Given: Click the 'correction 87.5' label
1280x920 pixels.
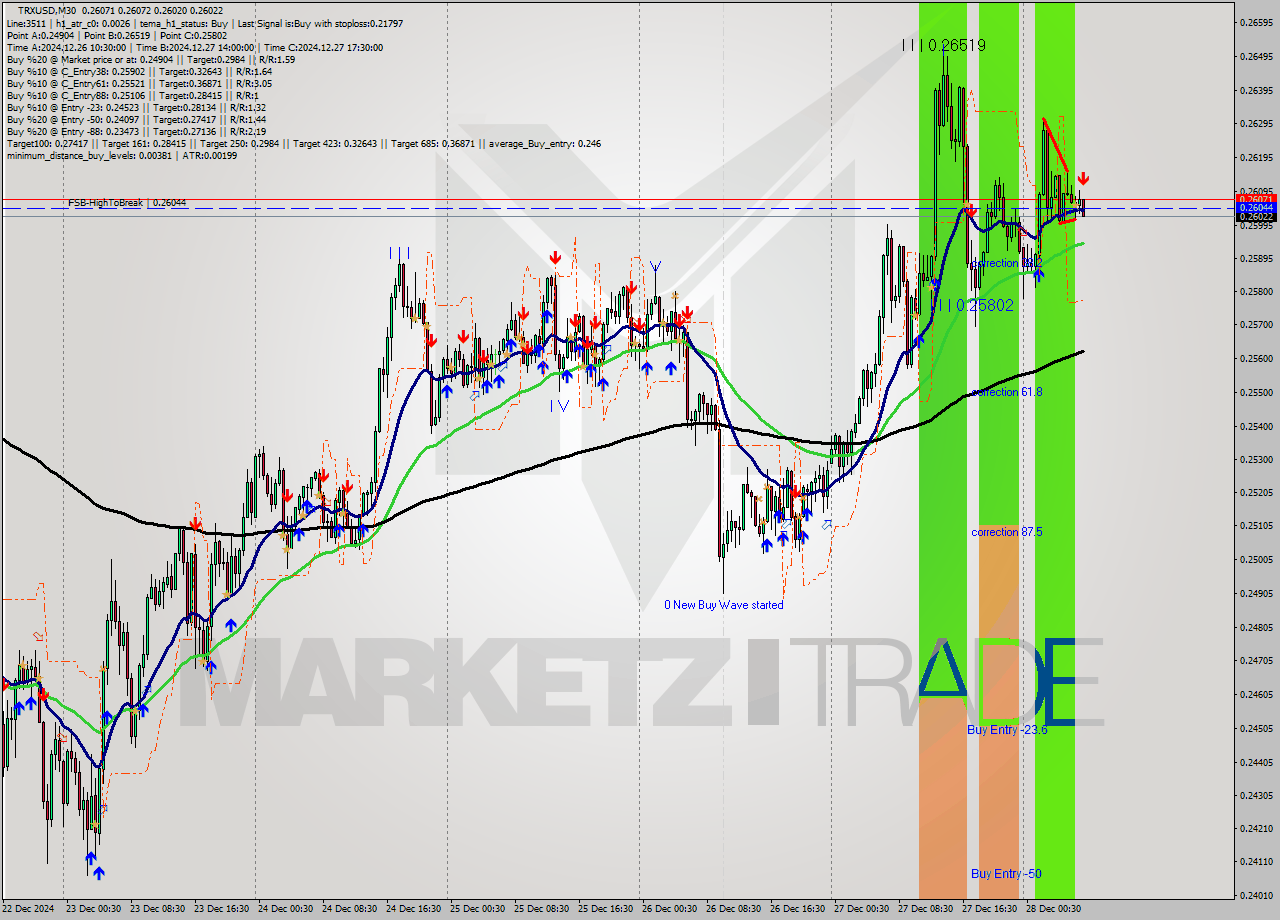Looking at the screenshot, I should (x=1007, y=532).
